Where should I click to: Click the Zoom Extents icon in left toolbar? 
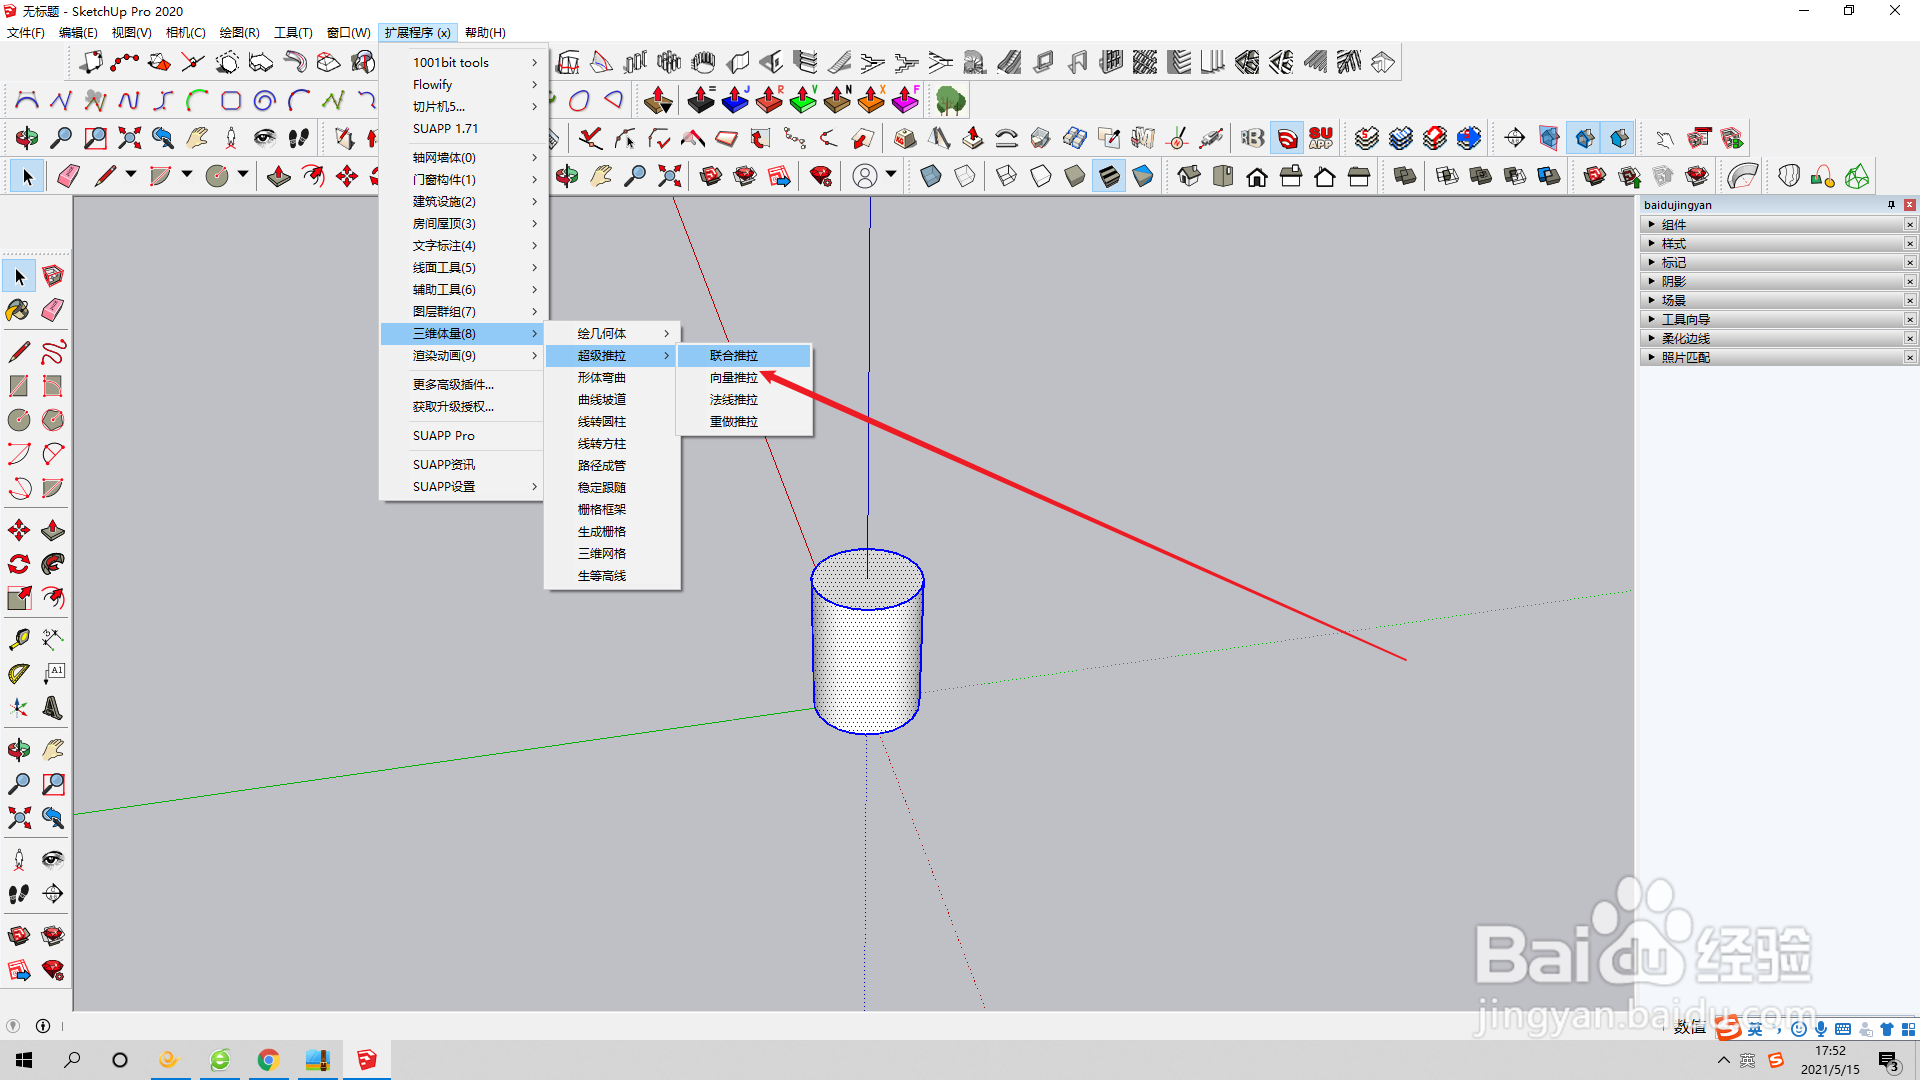click(18, 818)
